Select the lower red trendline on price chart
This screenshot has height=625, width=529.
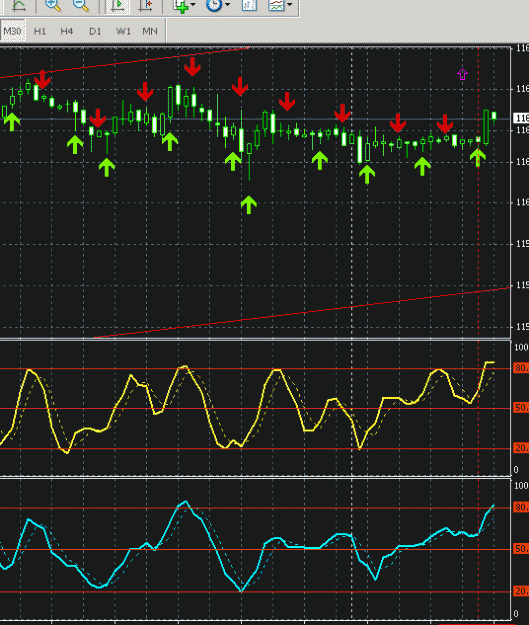click(x=303, y=312)
